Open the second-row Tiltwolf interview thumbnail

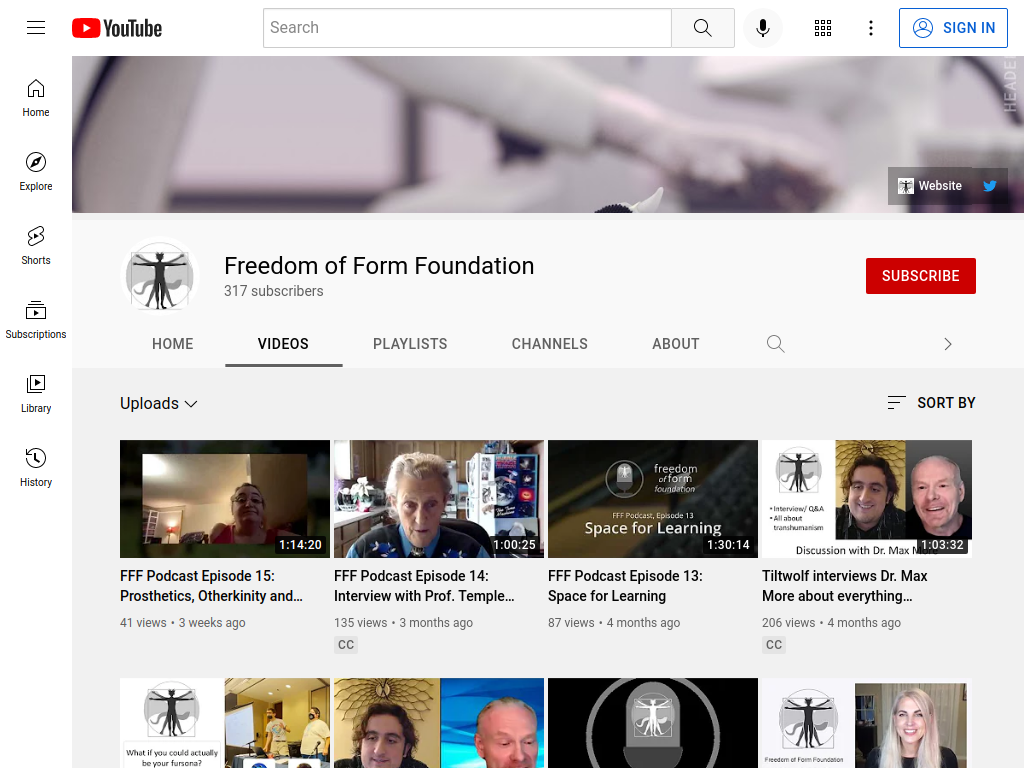(439, 723)
